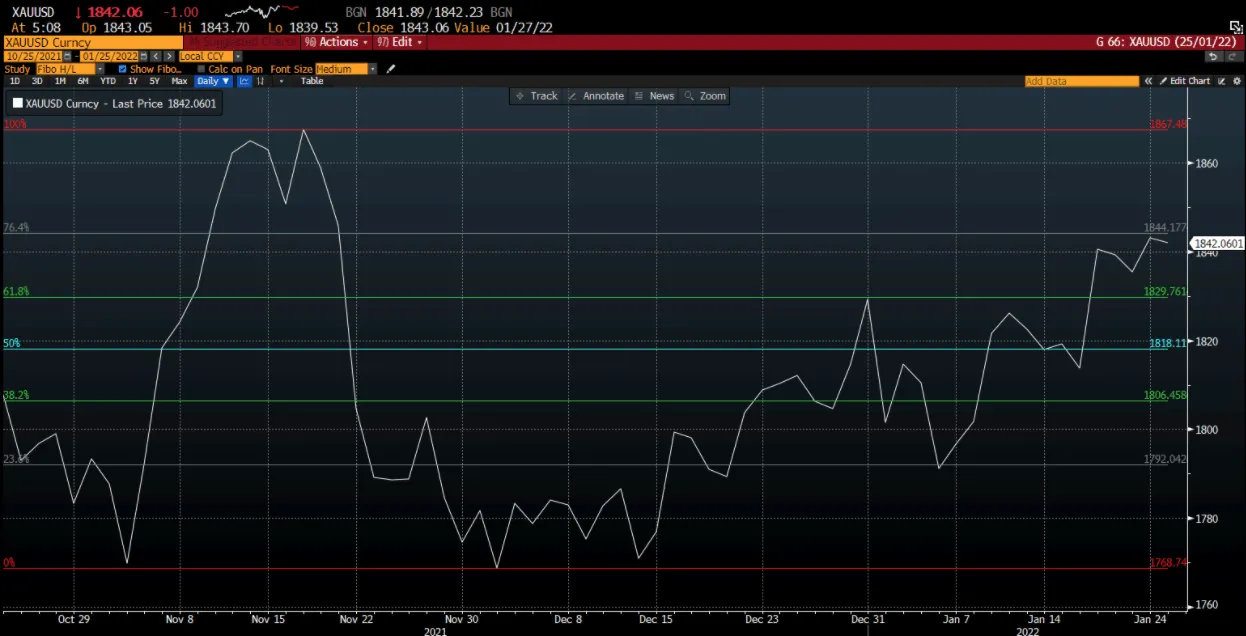Viewport: 1246px width, 636px height.
Task: Select the Track crosshair tool
Action: point(537,96)
